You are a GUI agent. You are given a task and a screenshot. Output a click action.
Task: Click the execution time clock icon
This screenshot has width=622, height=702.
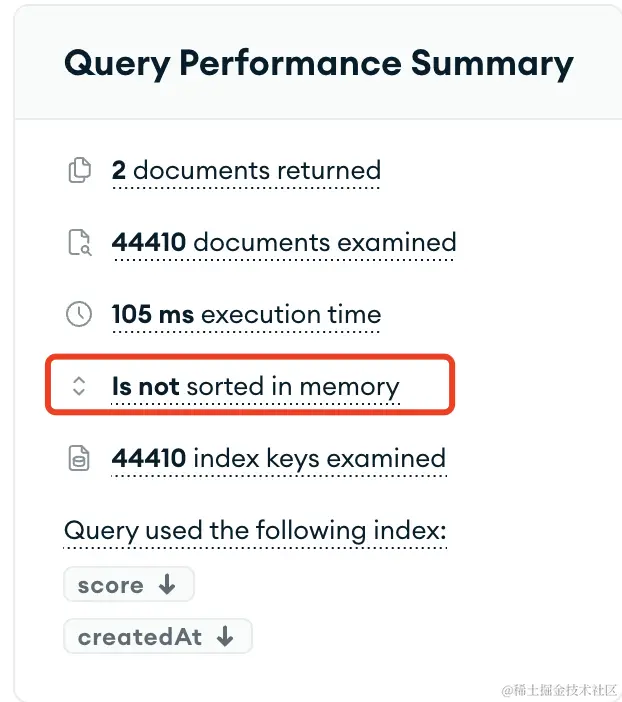click(x=79, y=314)
